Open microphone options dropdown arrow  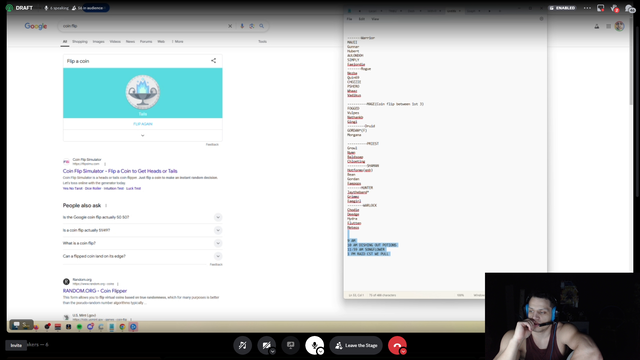(320, 351)
